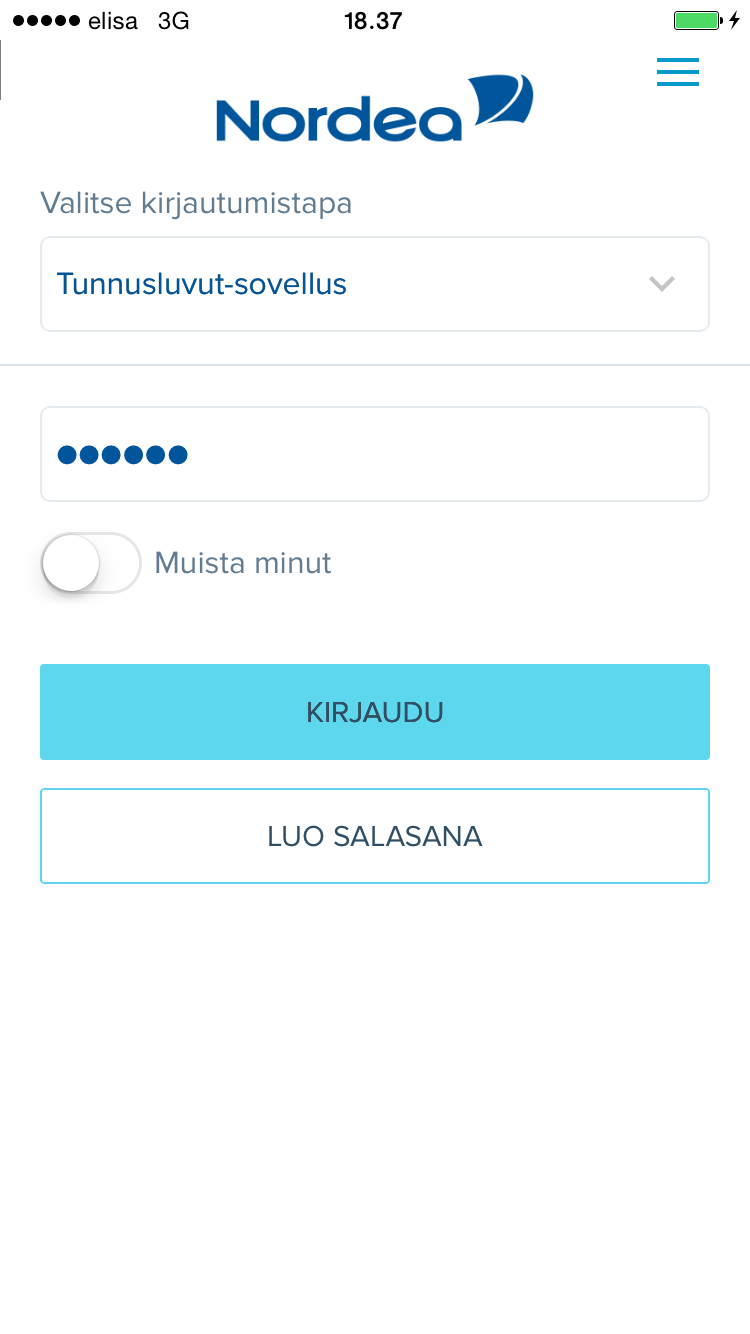Image resolution: width=750 pixels, height=1334 pixels.
Task: Expand the login method chevron arrow
Action: tap(662, 284)
